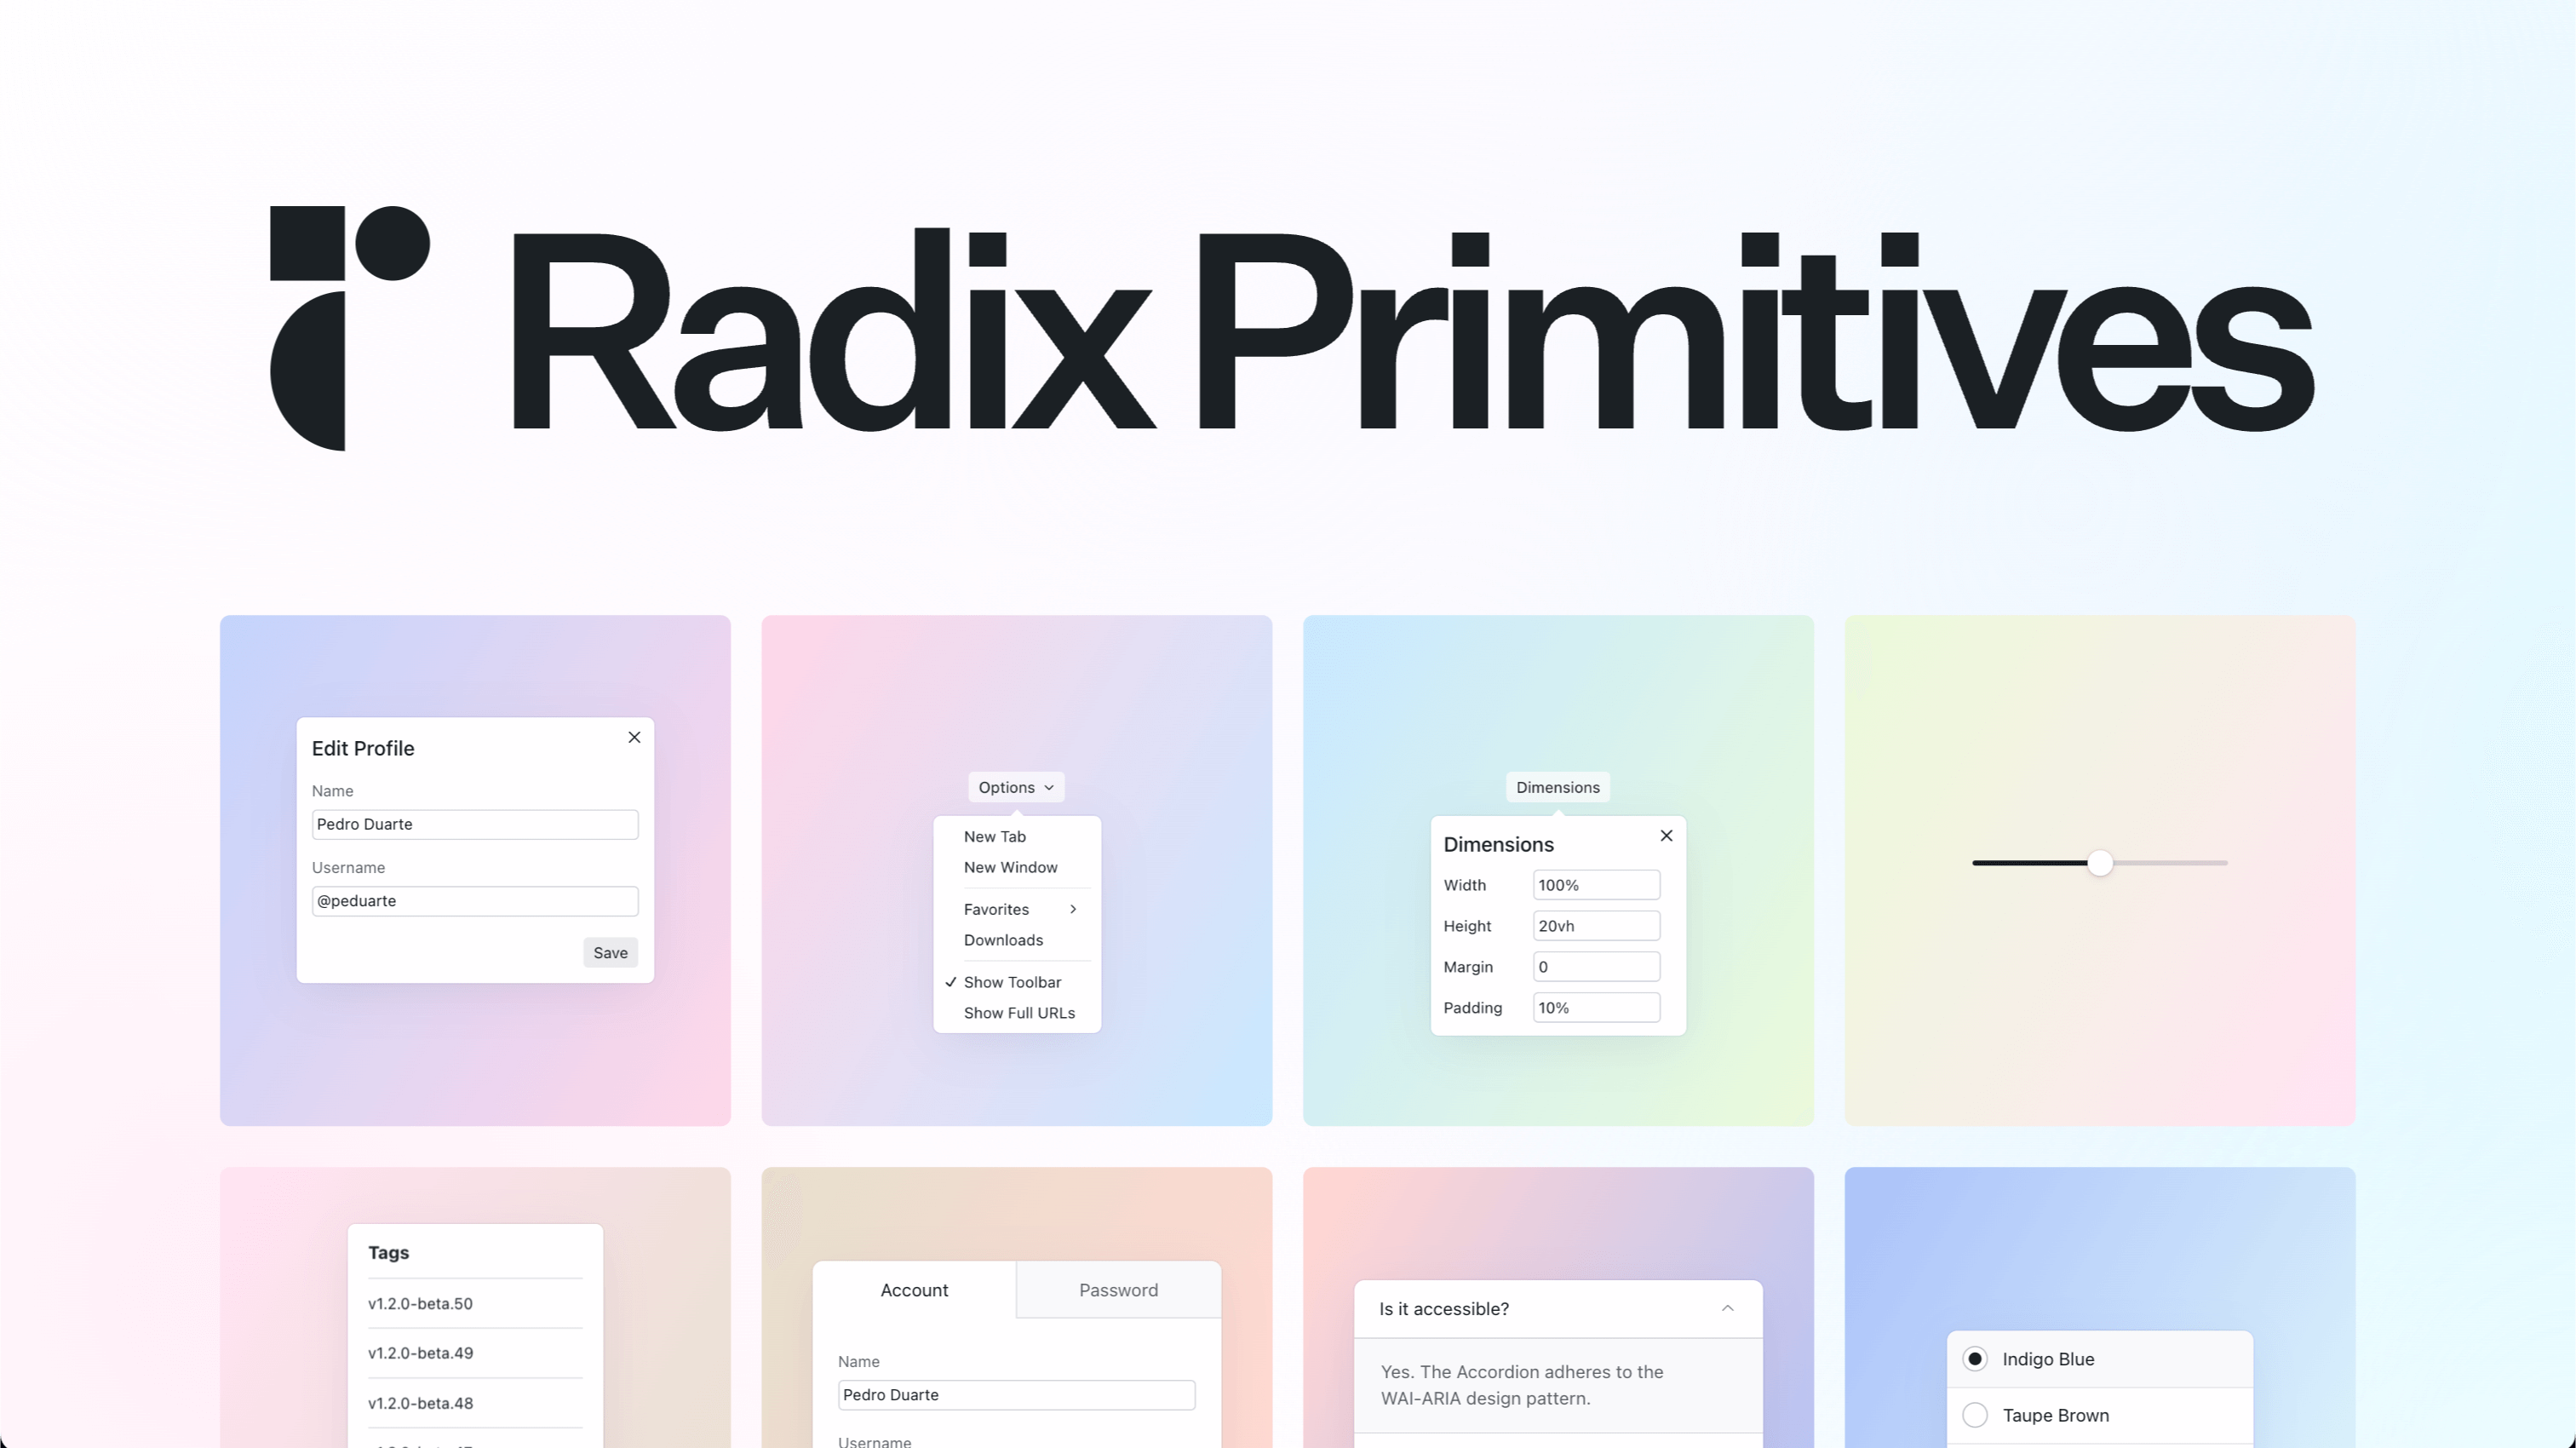
Task: Click the close icon on Dimensions dialog
Action: tap(1663, 836)
